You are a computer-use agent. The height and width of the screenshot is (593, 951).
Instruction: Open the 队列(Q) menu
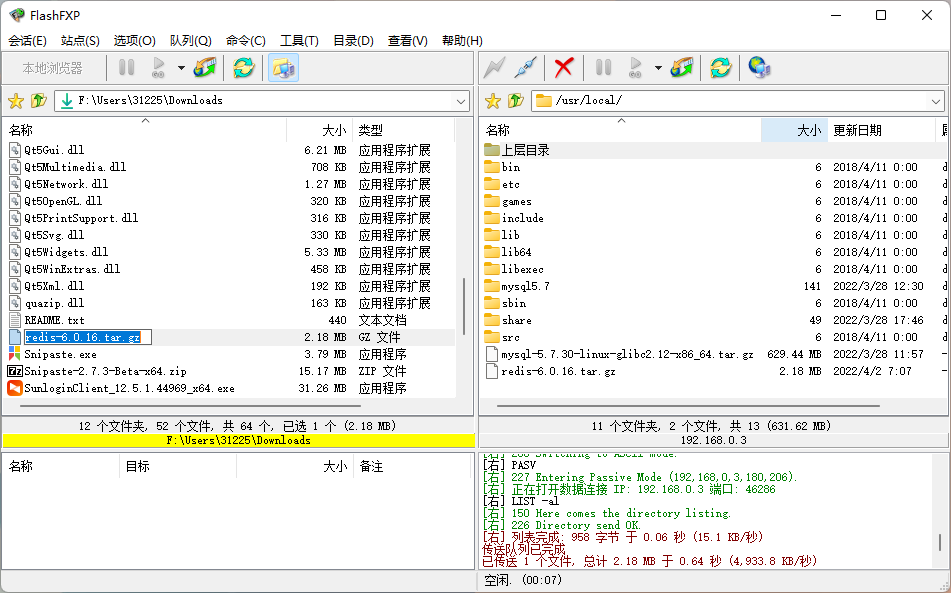click(x=190, y=41)
